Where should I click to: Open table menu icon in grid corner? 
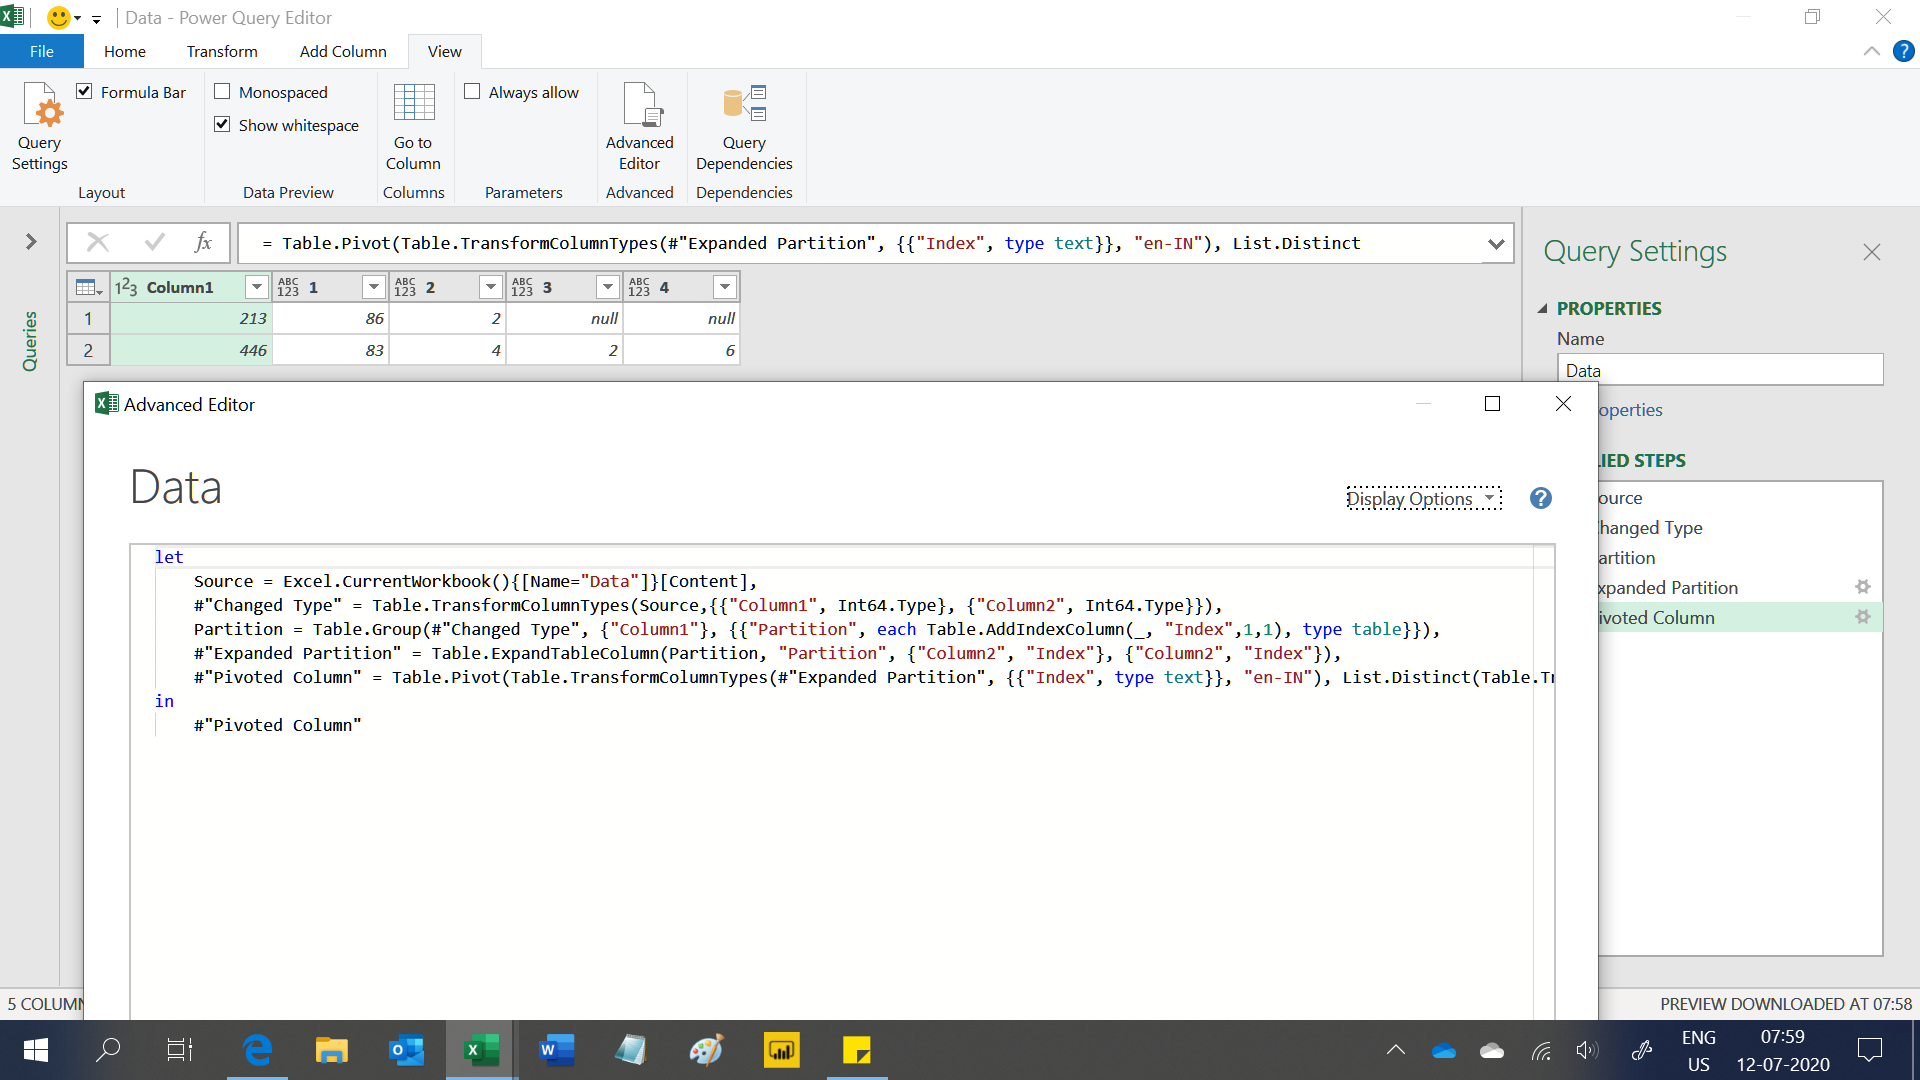point(88,288)
